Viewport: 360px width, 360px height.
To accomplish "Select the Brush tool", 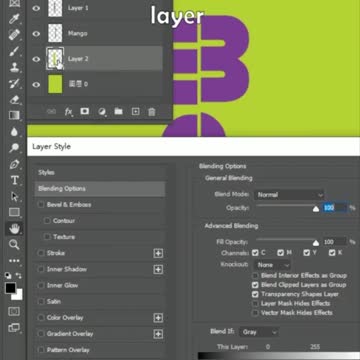I will 14,51.
